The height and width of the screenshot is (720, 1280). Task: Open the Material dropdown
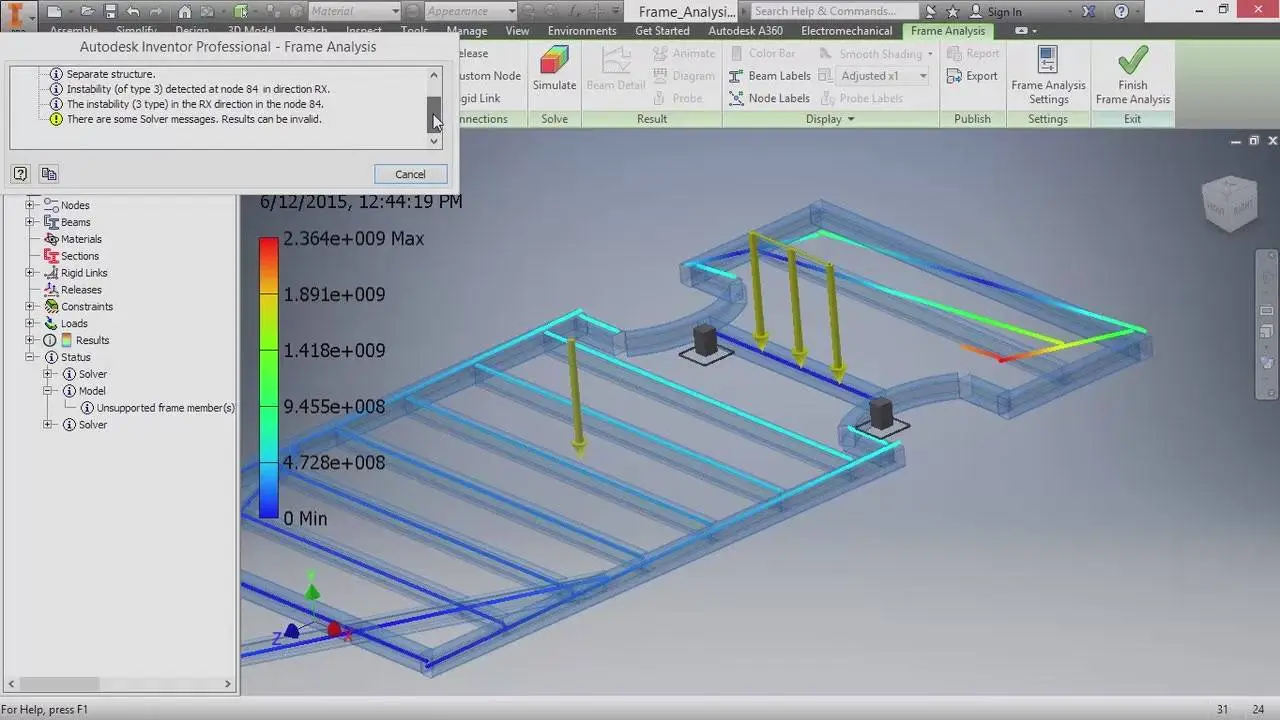coord(395,11)
